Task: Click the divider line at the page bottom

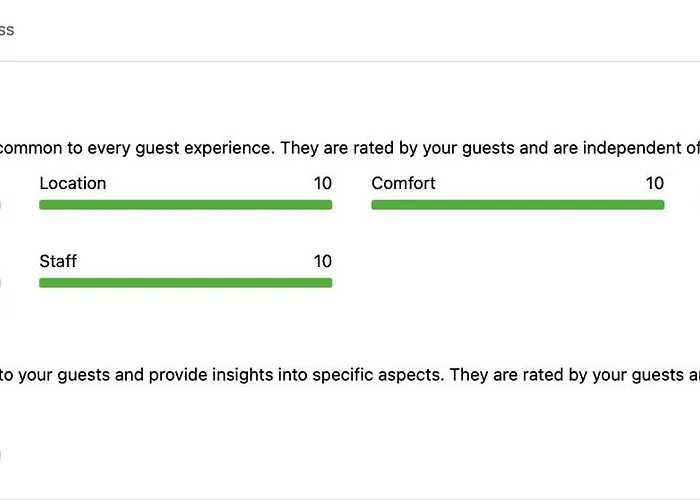Action: 350,497
